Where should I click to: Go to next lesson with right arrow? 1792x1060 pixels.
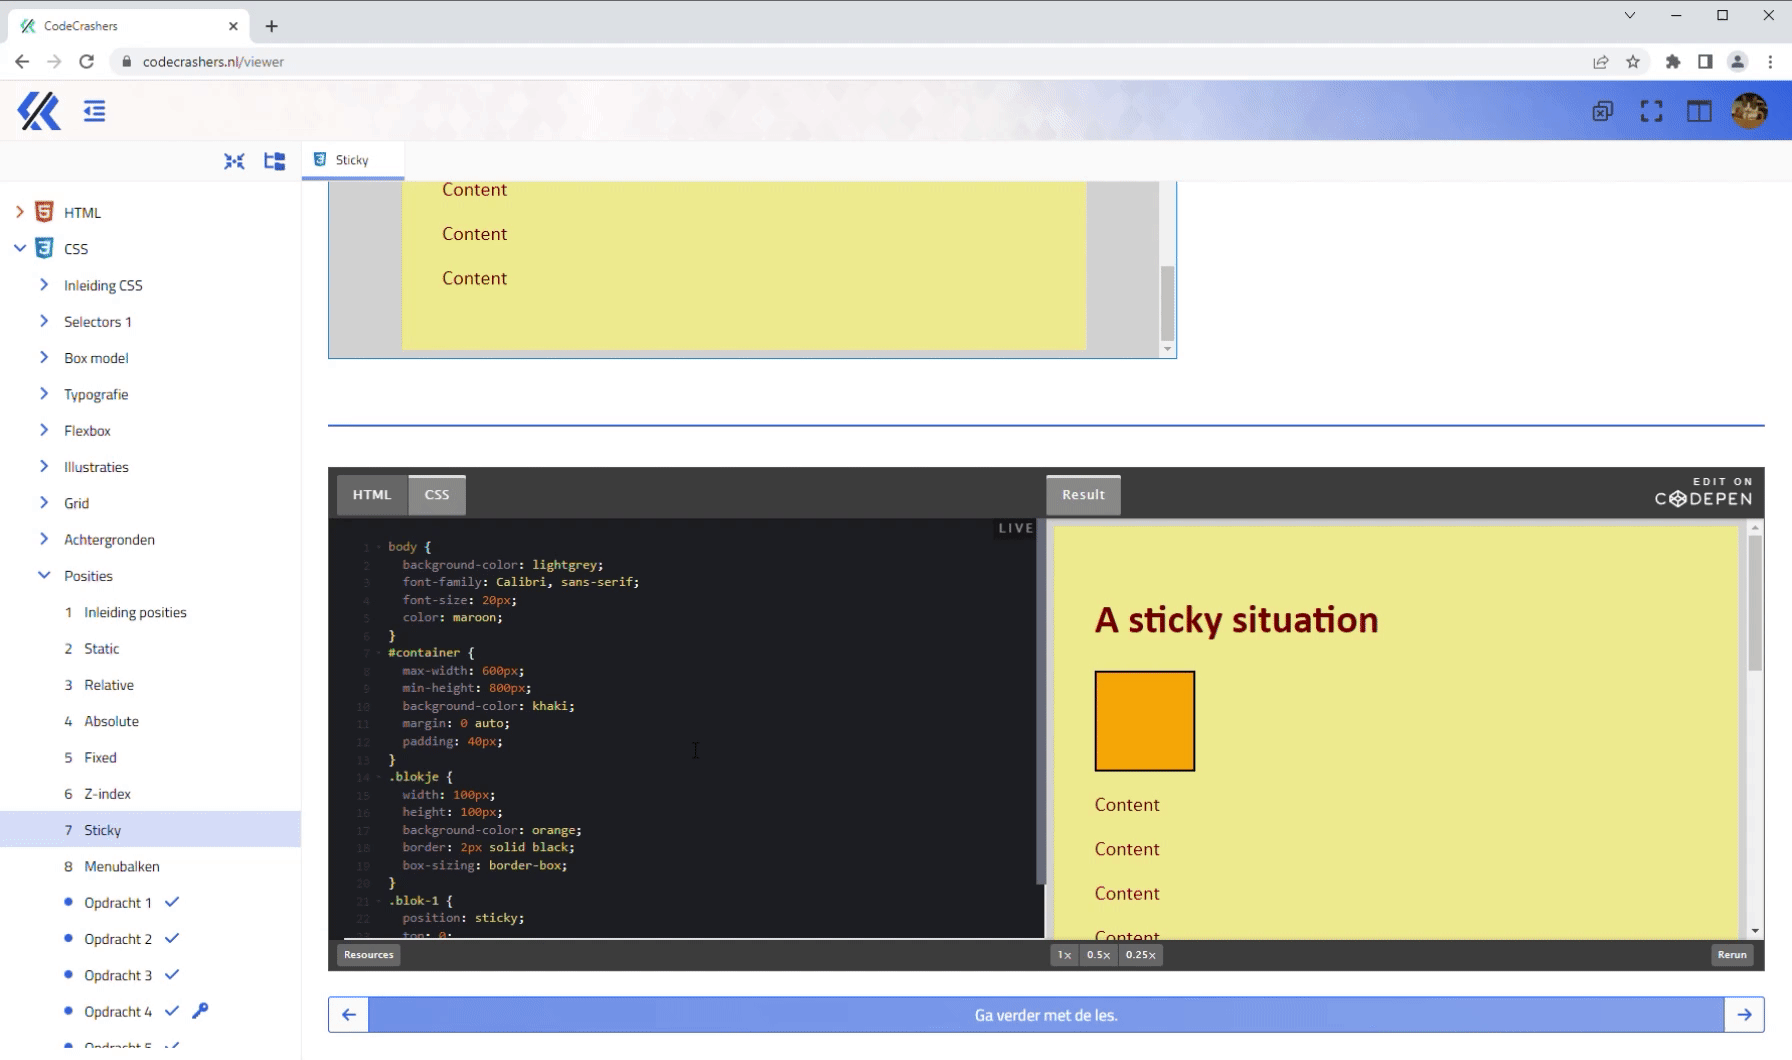pos(1744,1014)
